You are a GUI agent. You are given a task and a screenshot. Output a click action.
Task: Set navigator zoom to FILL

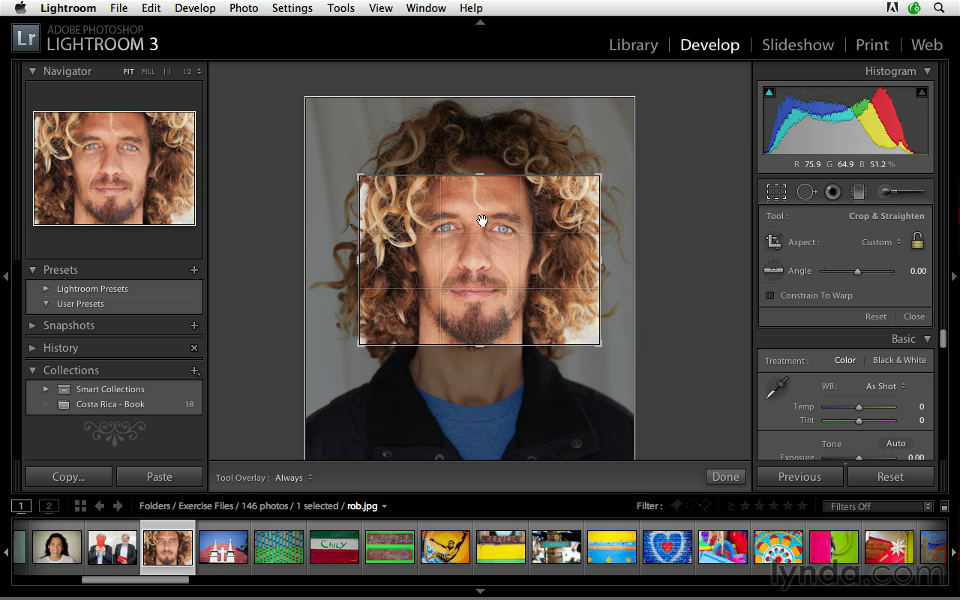[x=148, y=72]
